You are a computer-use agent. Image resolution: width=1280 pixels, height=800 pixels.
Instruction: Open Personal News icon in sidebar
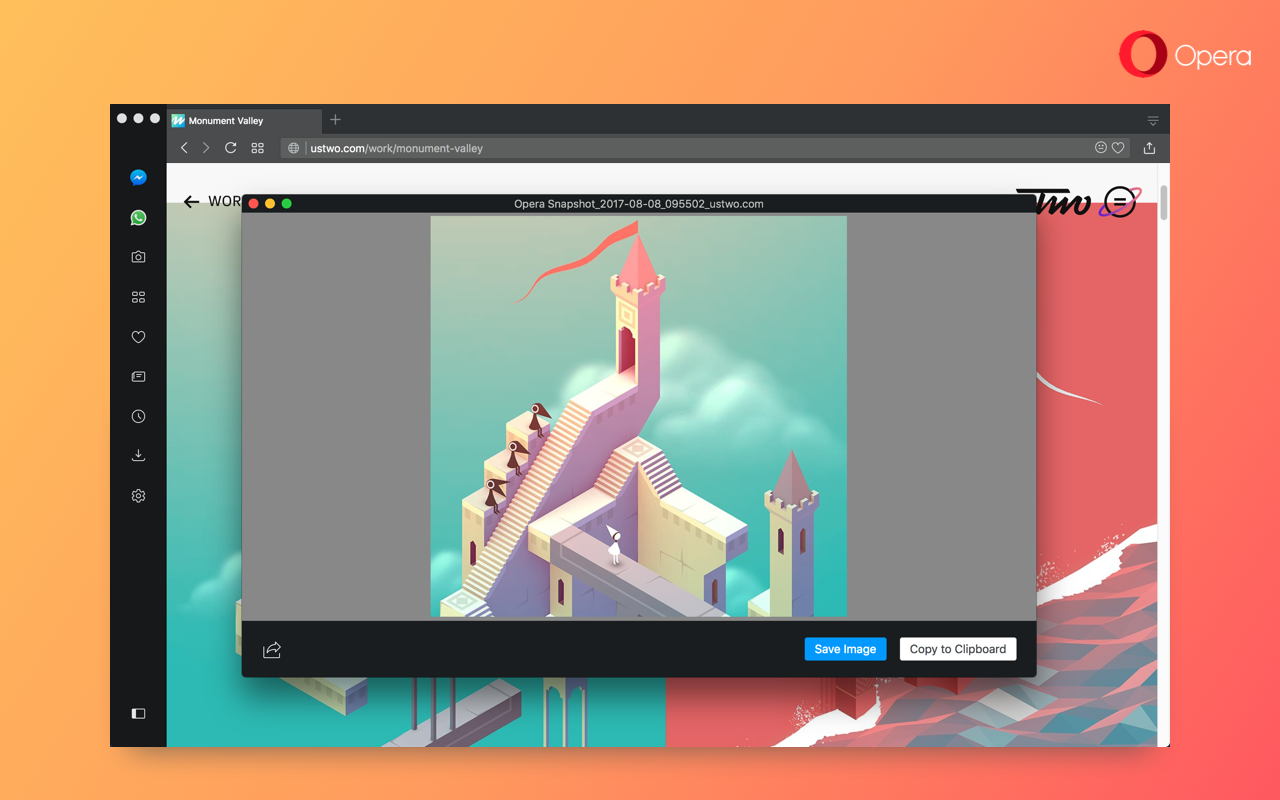(x=138, y=377)
